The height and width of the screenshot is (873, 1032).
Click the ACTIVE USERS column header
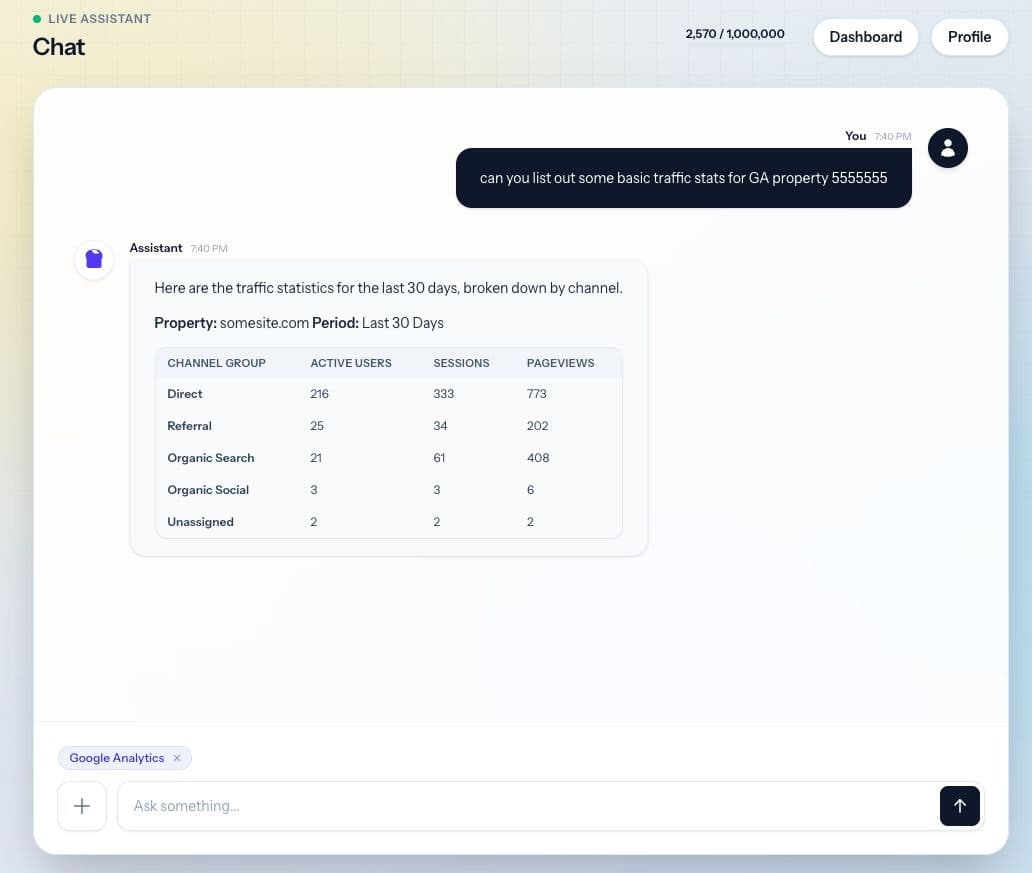tap(351, 363)
